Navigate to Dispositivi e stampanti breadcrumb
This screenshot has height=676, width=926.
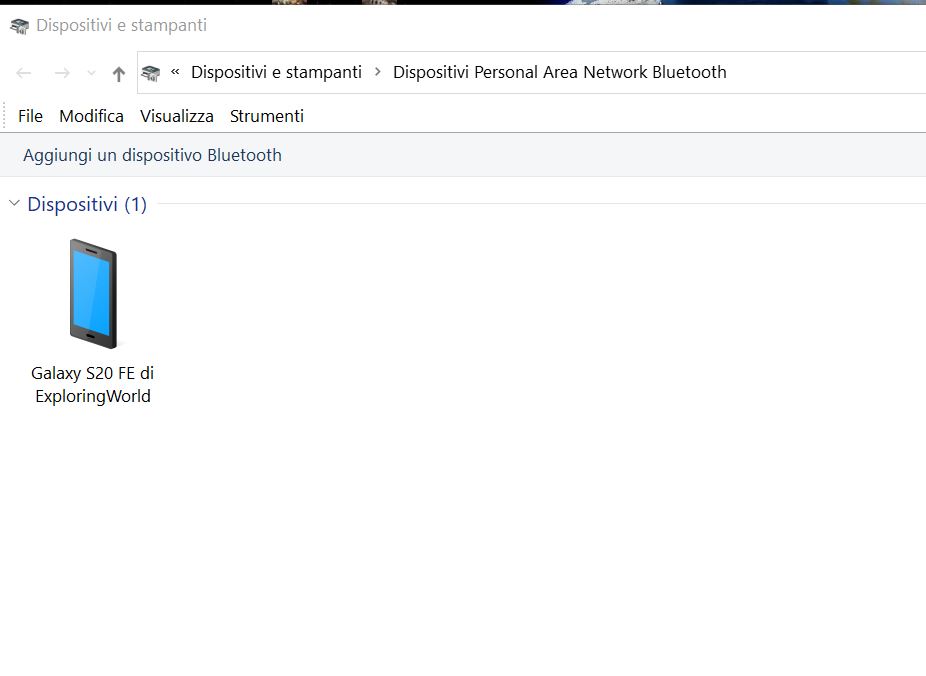click(276, 72)
